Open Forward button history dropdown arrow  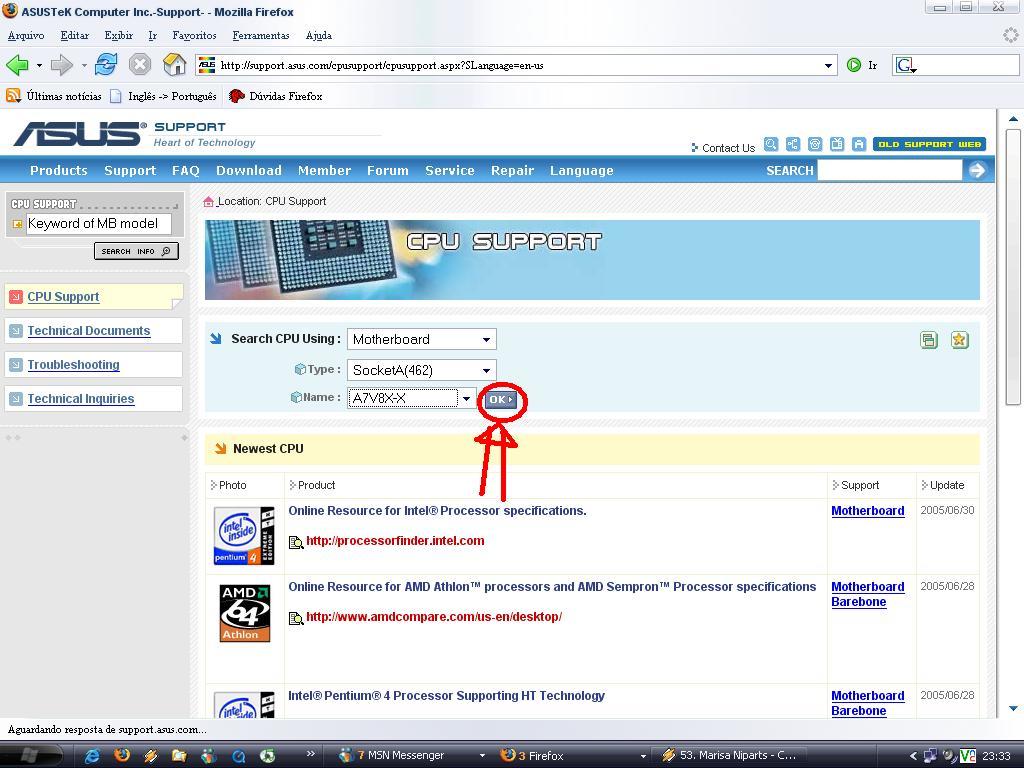[84, 65]
